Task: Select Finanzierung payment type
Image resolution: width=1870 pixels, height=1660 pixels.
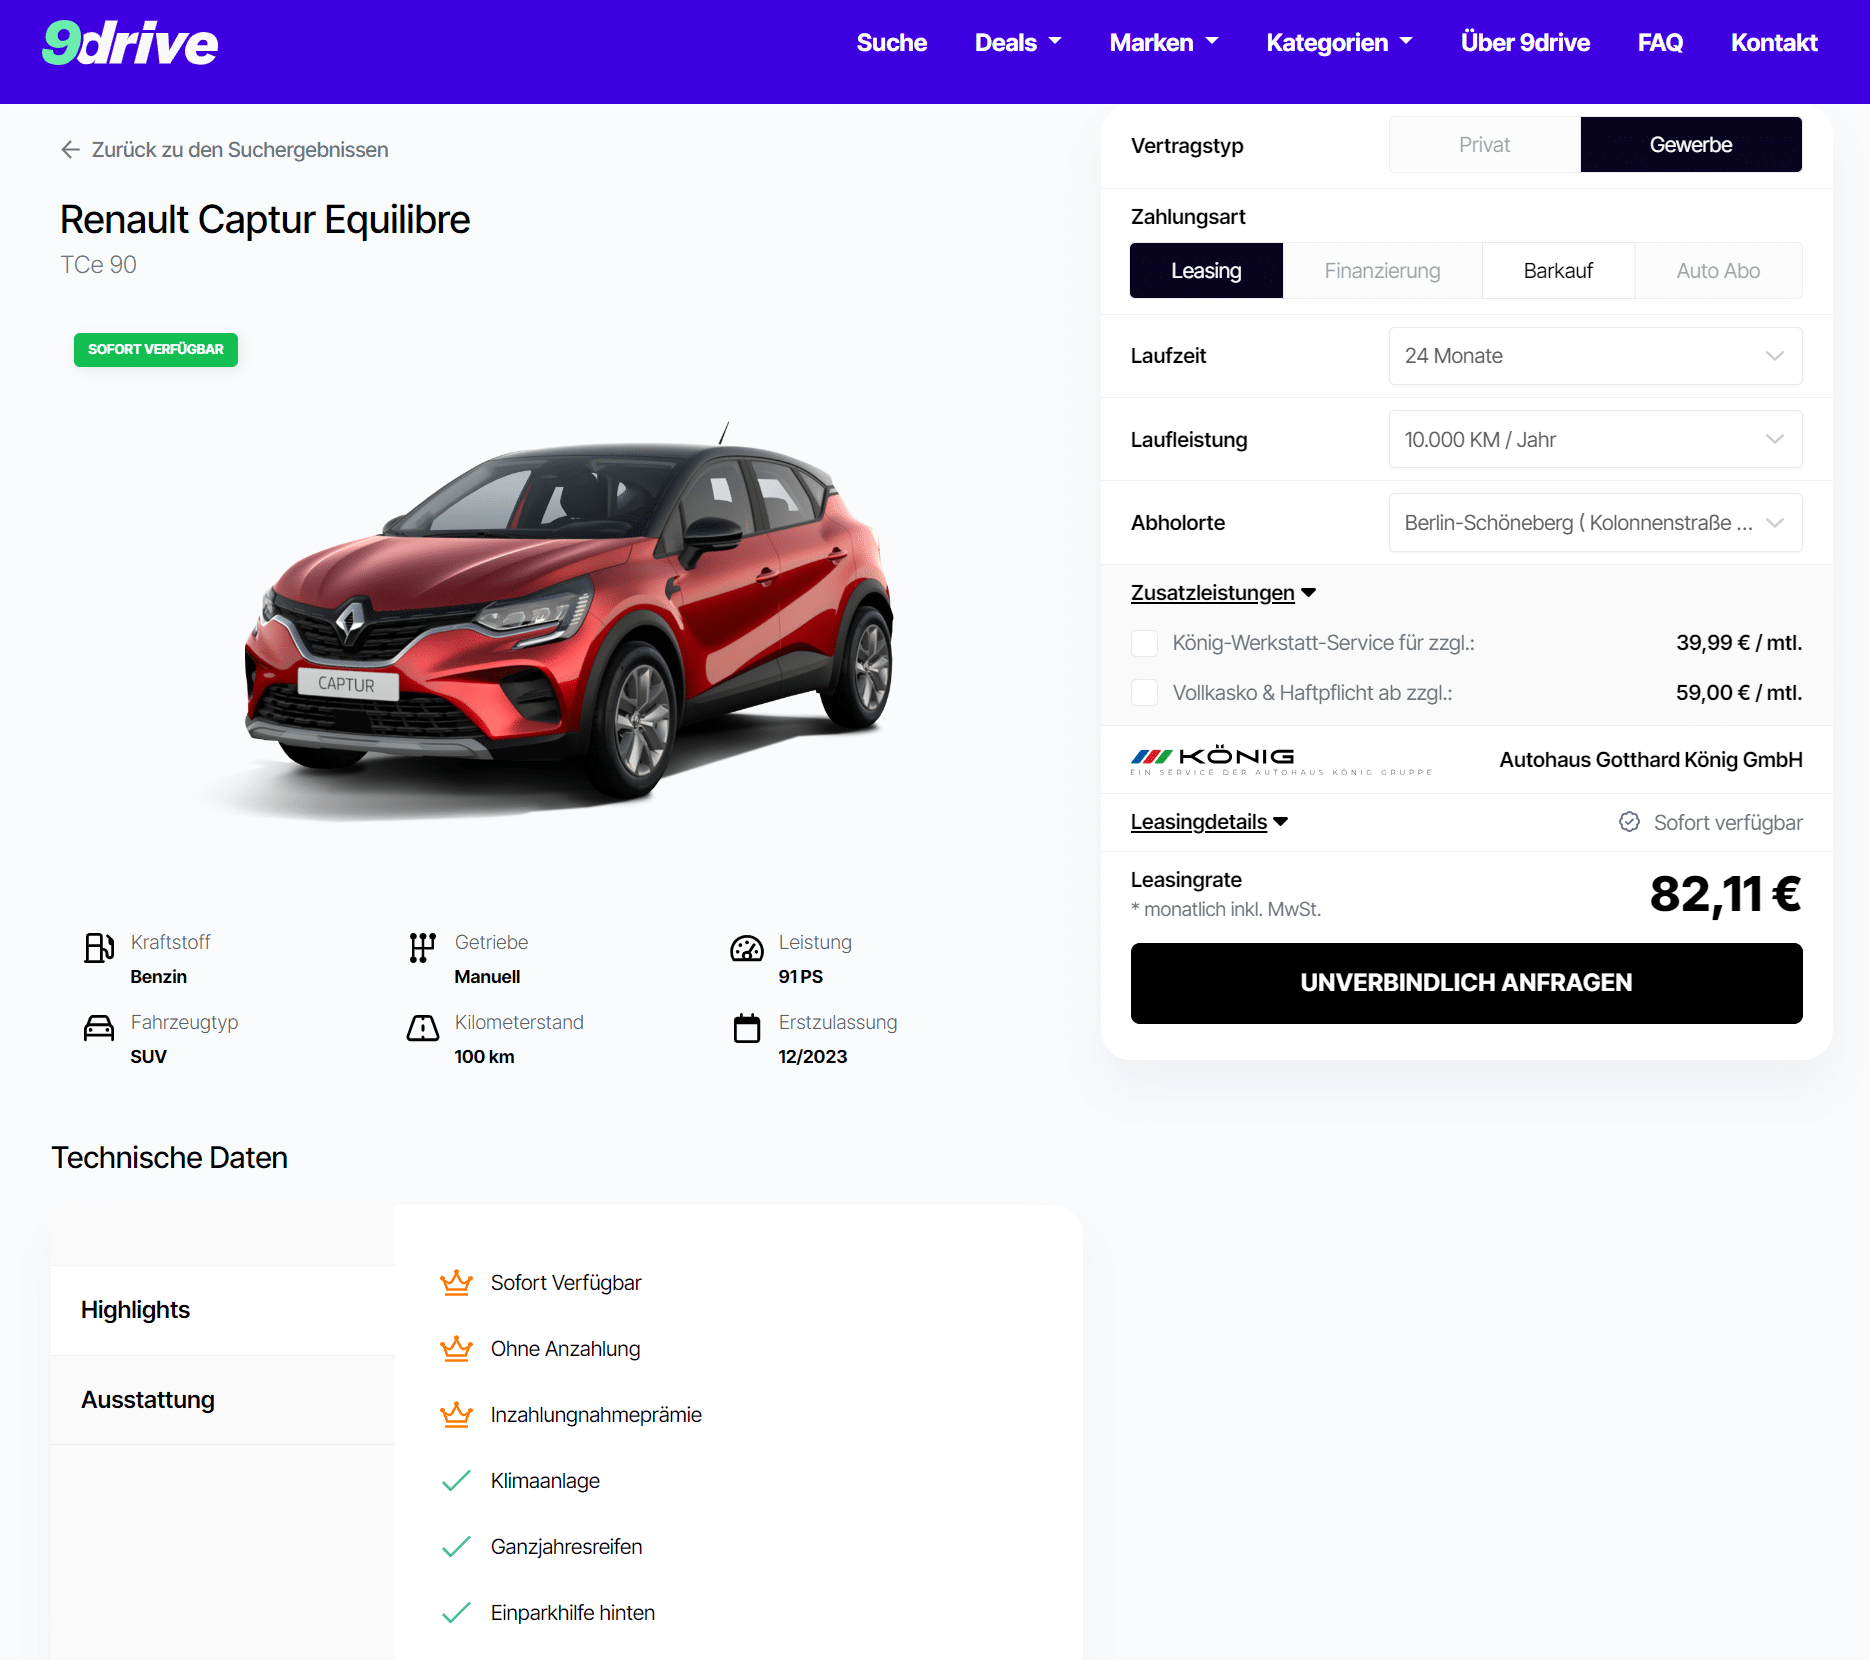Action: 1382,271
